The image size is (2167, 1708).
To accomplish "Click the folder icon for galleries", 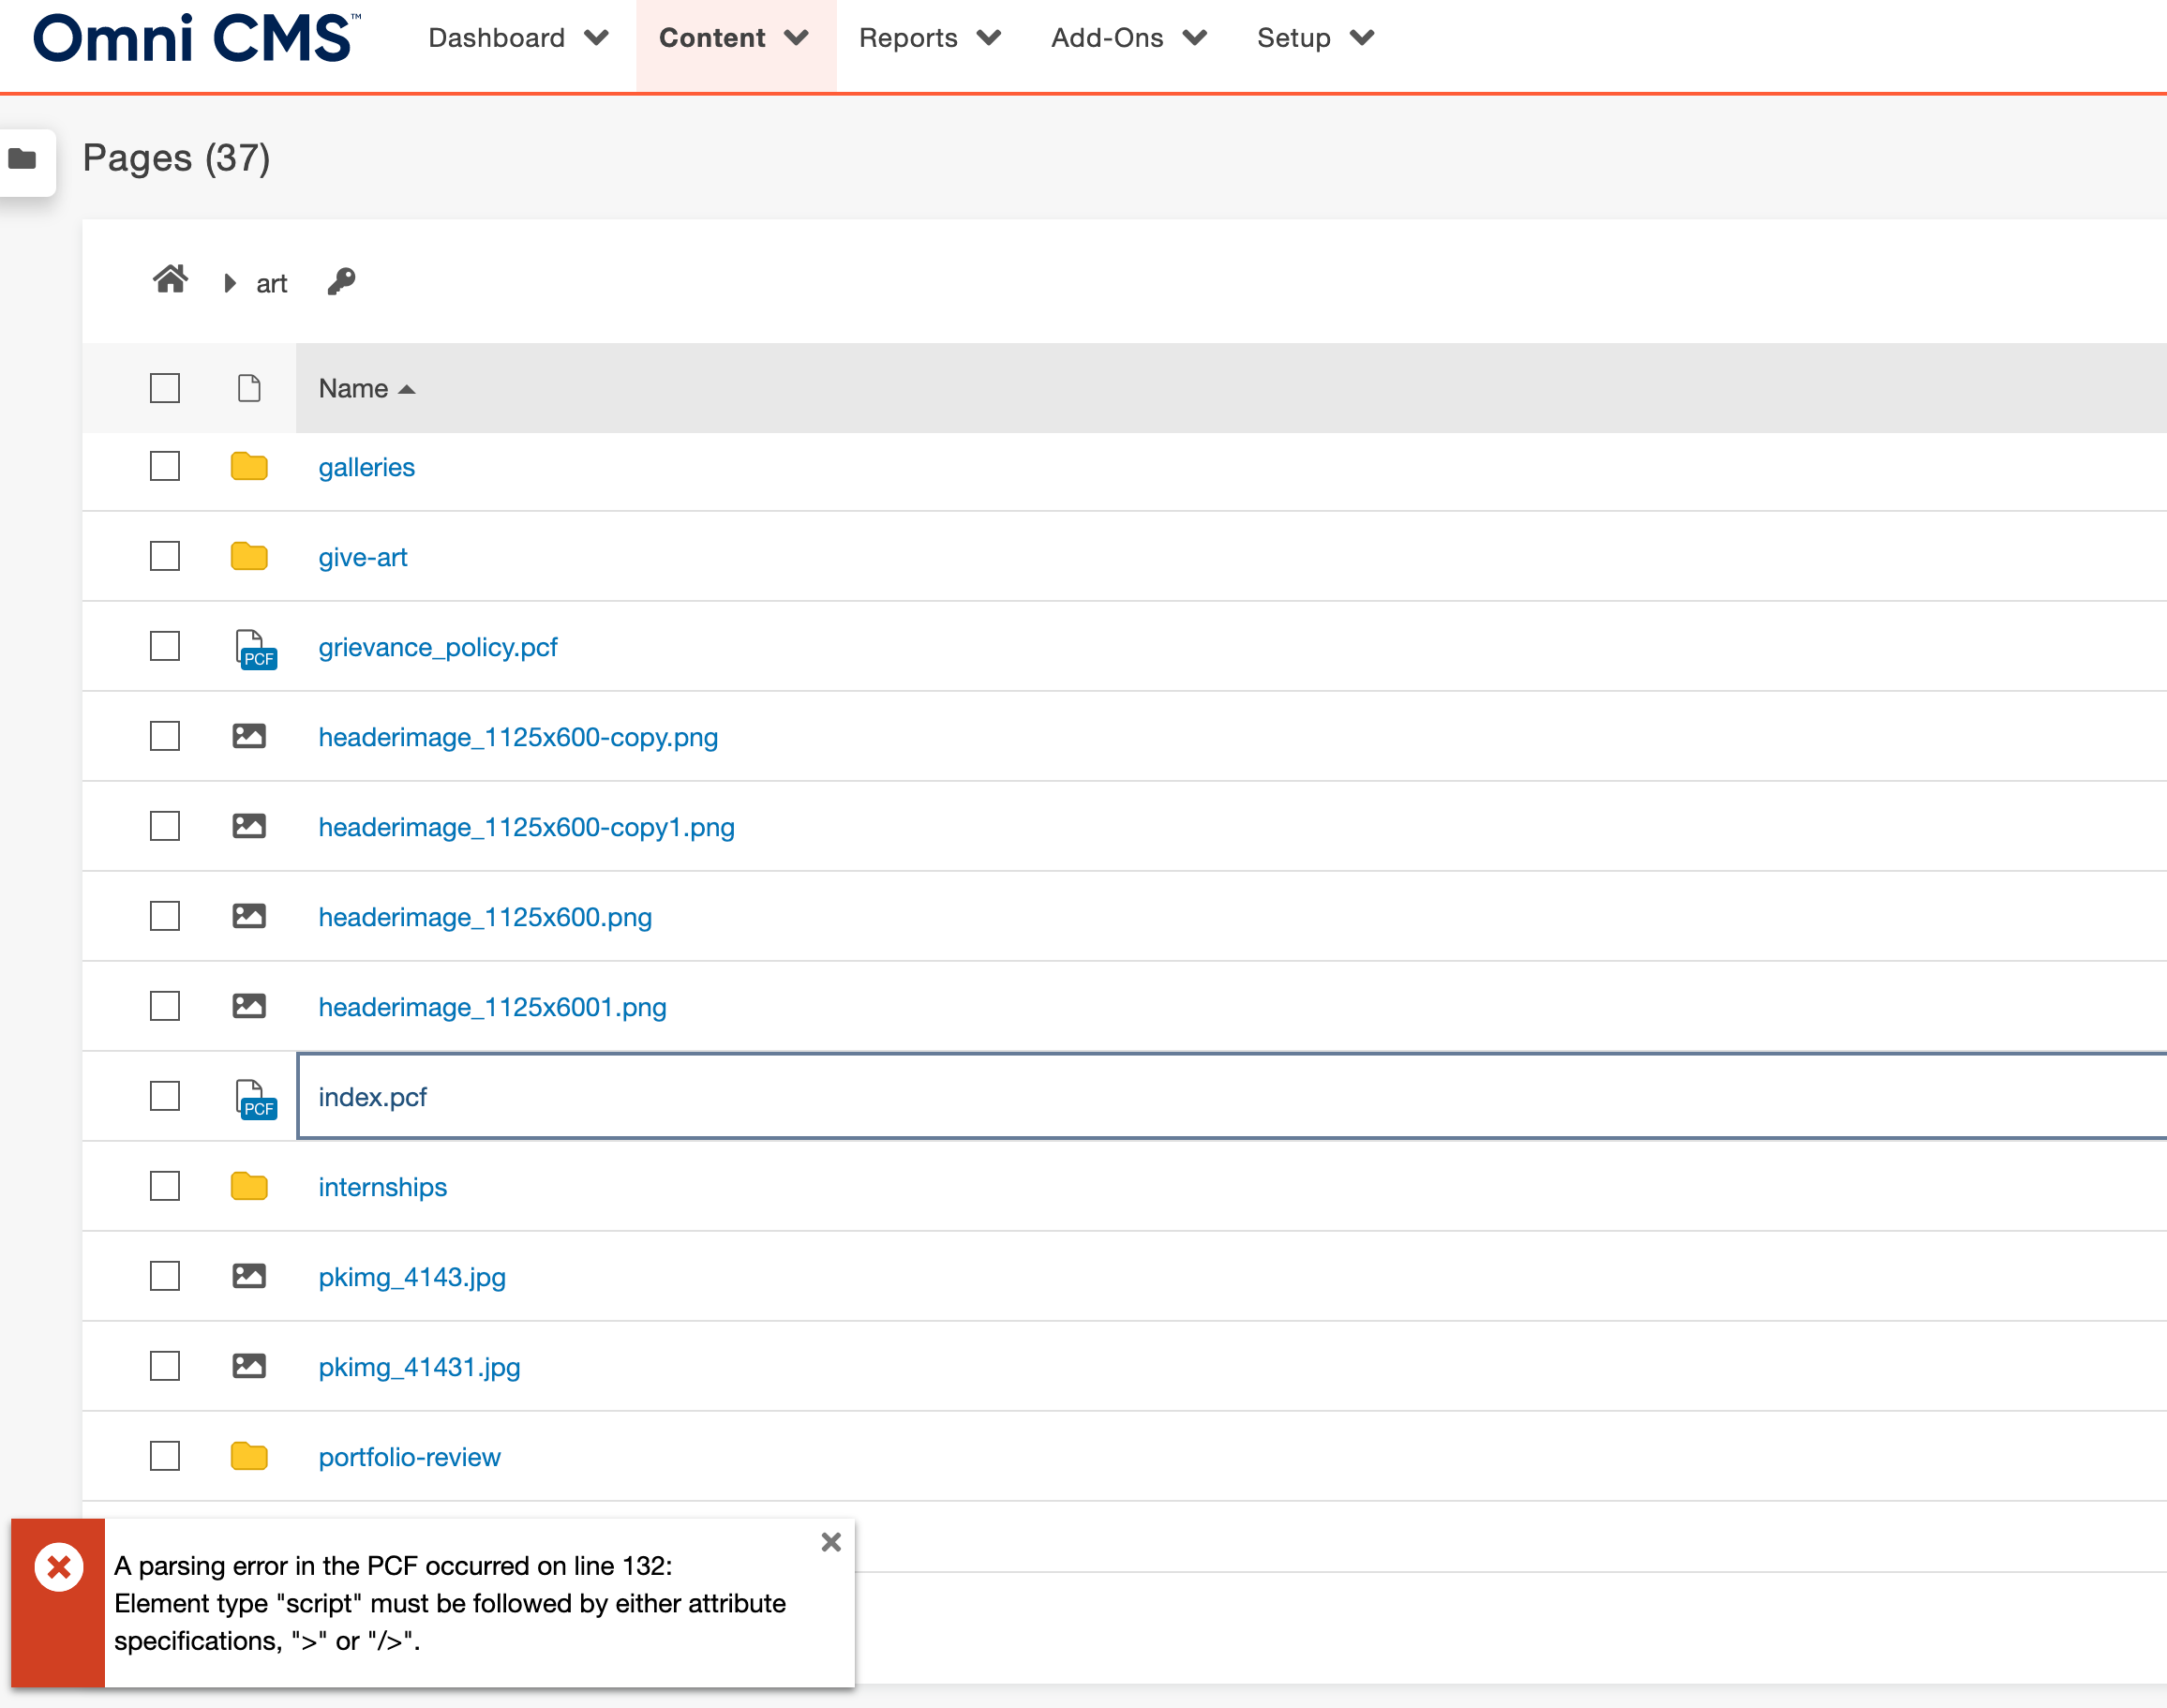I will (248, 468).
